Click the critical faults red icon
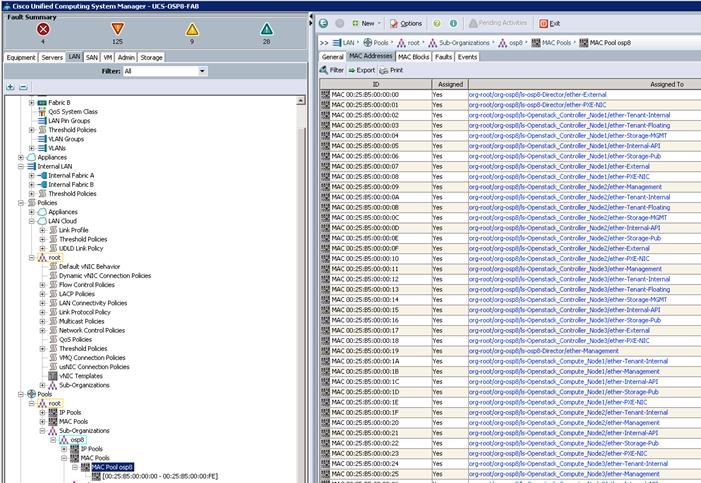This screenshot has width=701, height=483. tap(43, 30)
